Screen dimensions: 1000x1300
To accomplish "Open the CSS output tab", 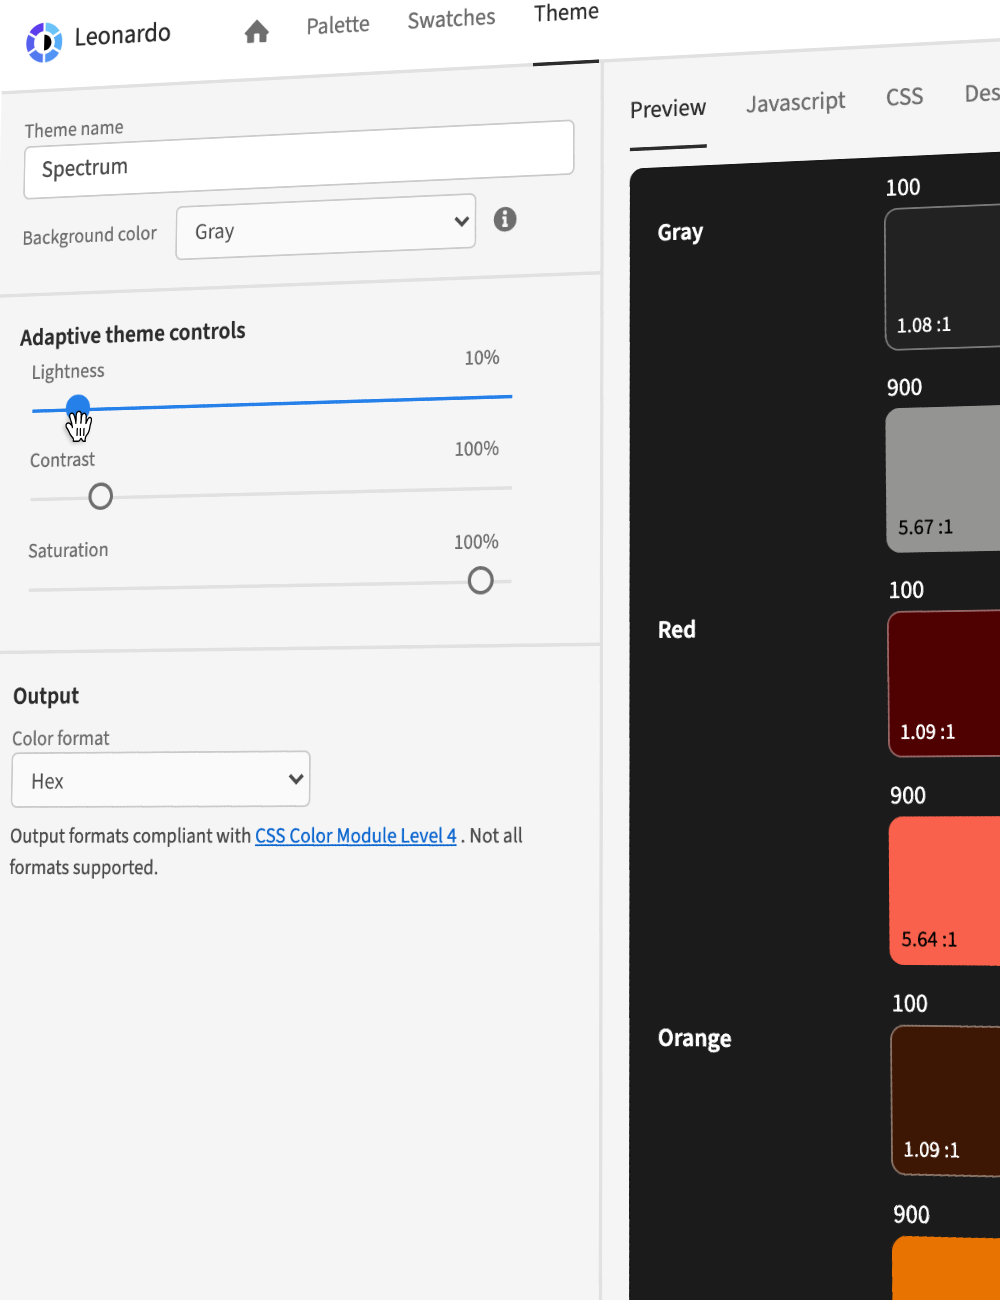I will click(x=904, y=97).
